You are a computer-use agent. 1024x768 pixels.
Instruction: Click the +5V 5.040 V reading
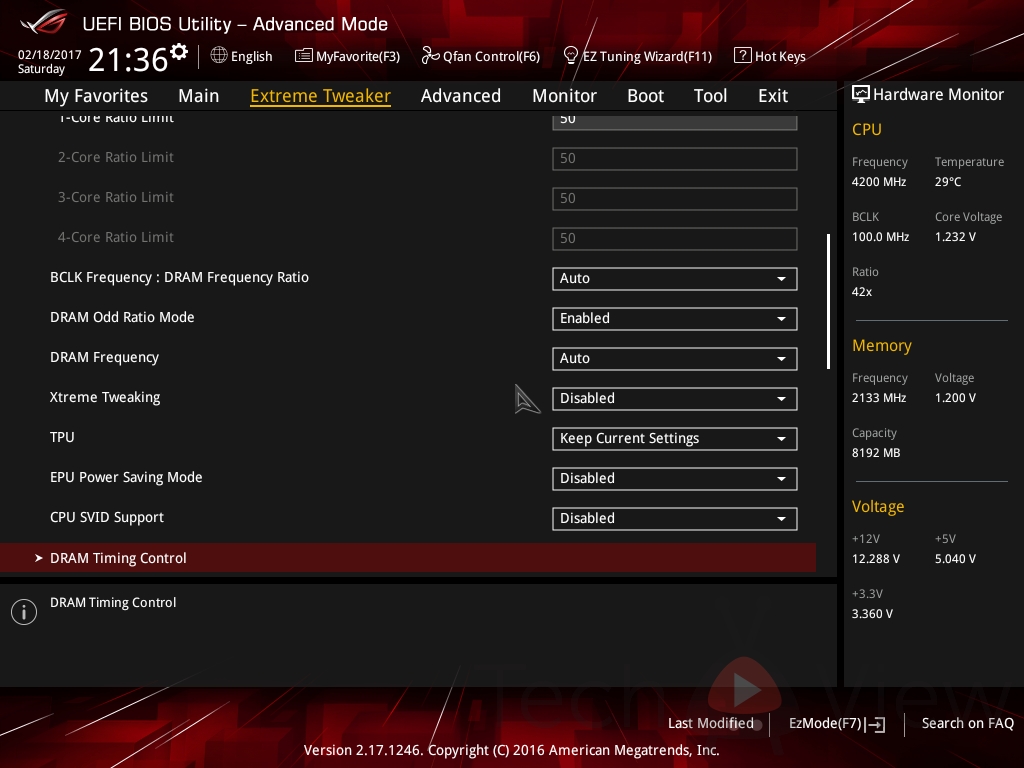(955, 558)
